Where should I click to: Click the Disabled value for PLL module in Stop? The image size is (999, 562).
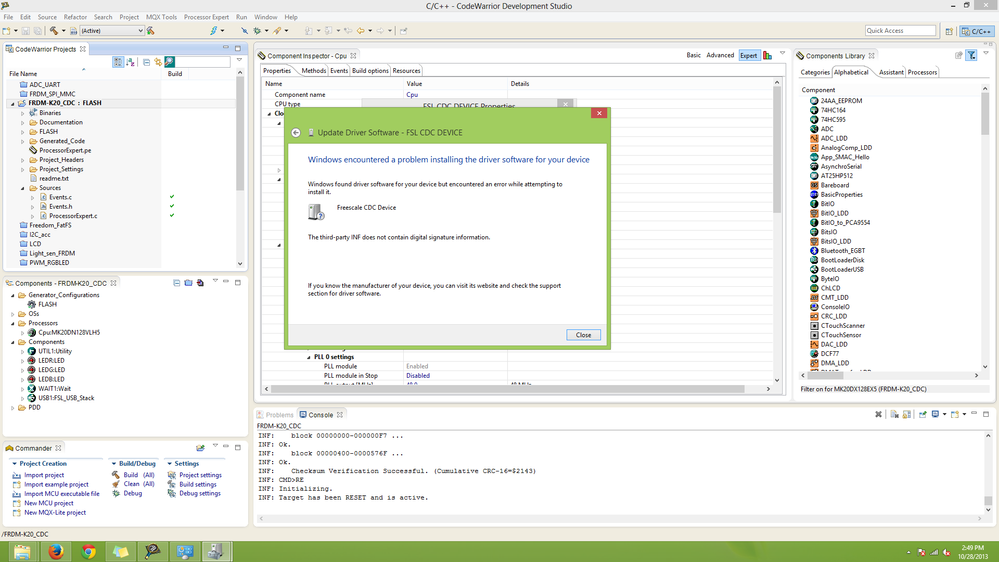[418, 376]
